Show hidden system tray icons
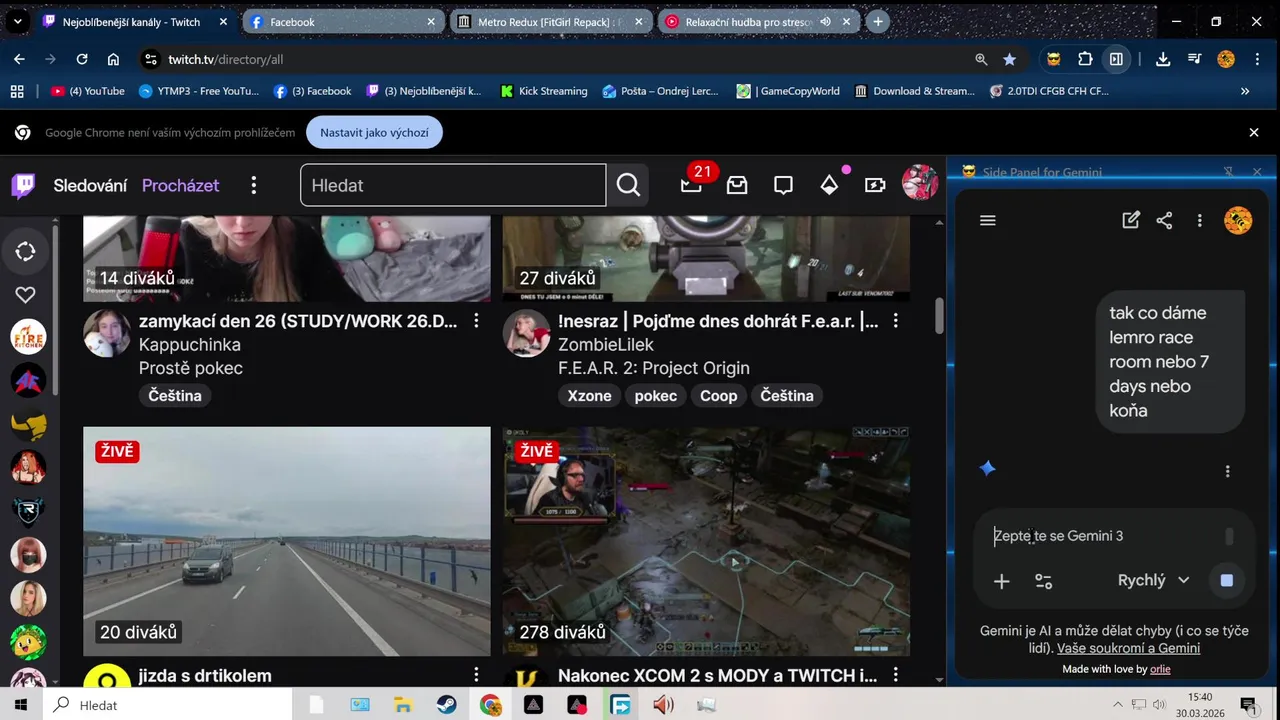 pos(1117,705)
